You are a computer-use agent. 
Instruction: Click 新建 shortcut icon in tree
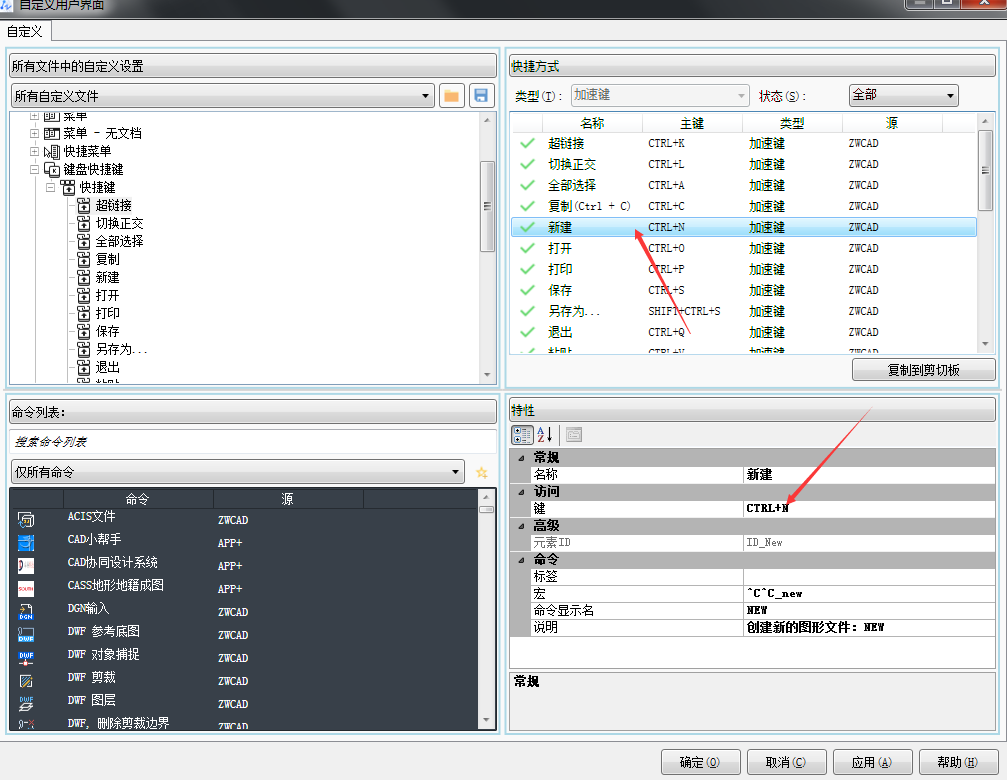point(84,277)
